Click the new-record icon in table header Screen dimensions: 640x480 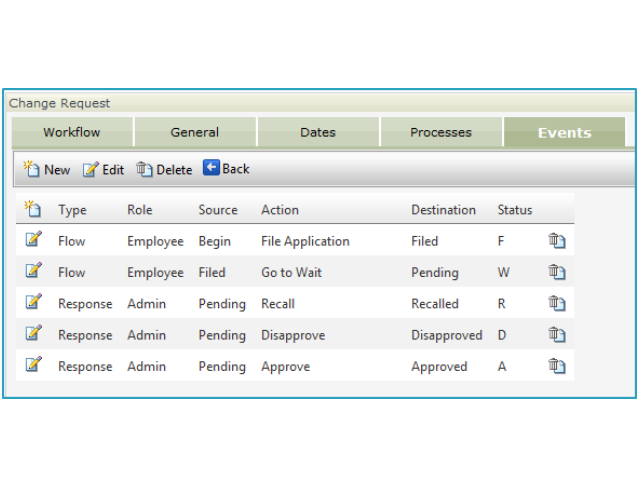pos(32,209)
